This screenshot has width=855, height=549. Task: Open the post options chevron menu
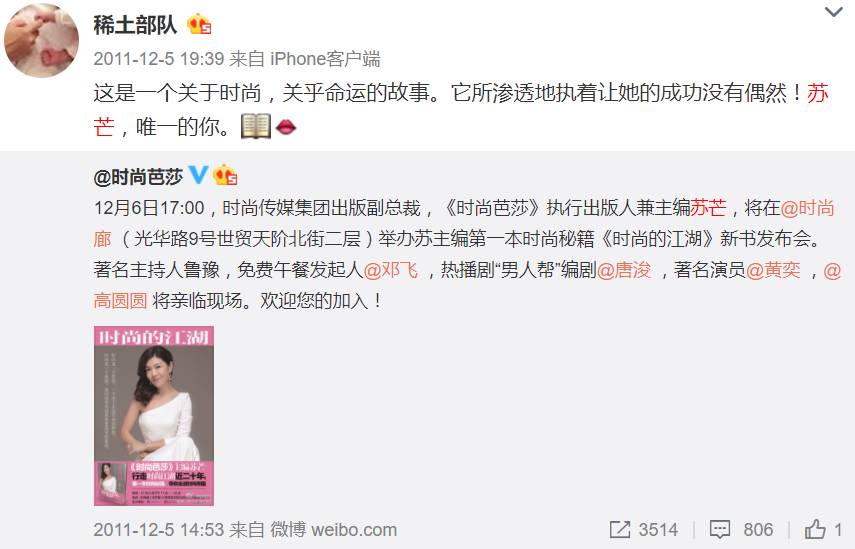pyautogui.click(x=833, y=12)
